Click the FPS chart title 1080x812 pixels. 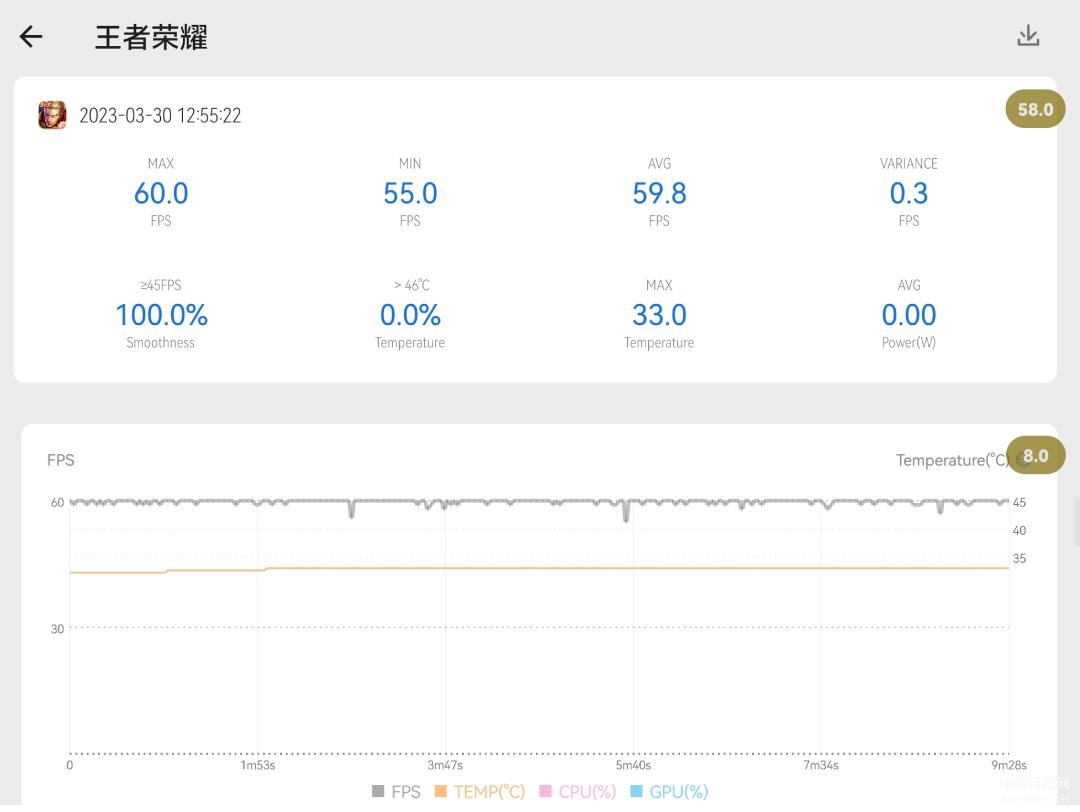[61, 460]
